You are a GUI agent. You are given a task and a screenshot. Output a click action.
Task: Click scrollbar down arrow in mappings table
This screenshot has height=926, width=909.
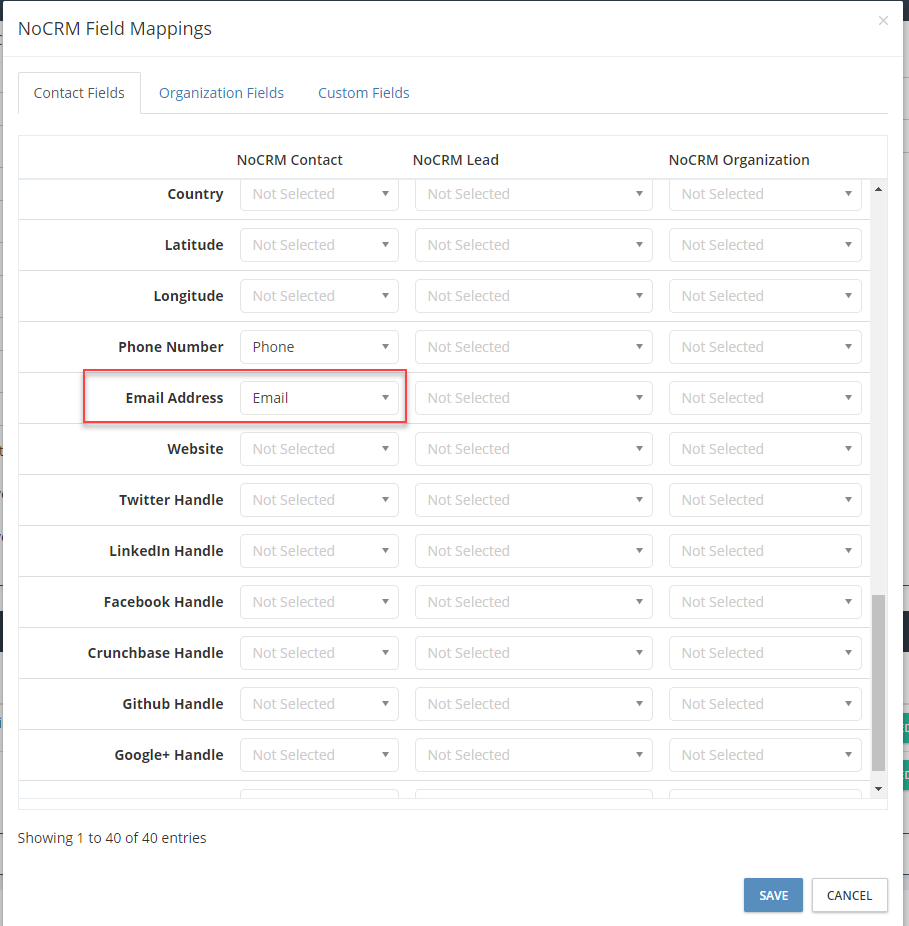coord(879,789)
